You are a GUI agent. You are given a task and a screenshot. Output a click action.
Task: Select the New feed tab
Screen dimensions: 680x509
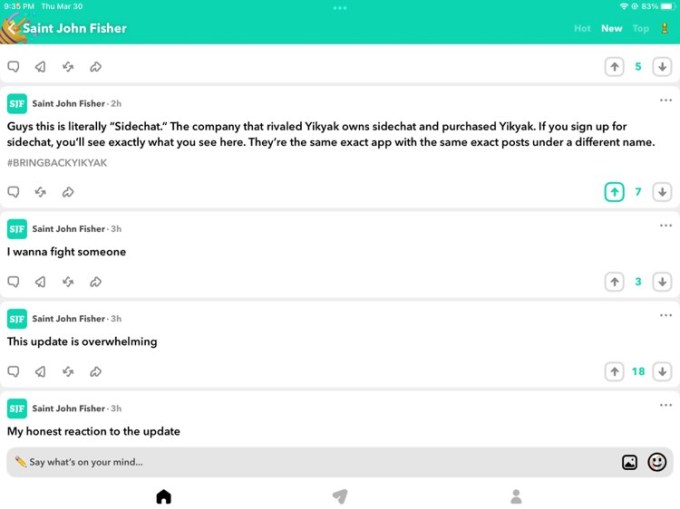coord(611,29)
